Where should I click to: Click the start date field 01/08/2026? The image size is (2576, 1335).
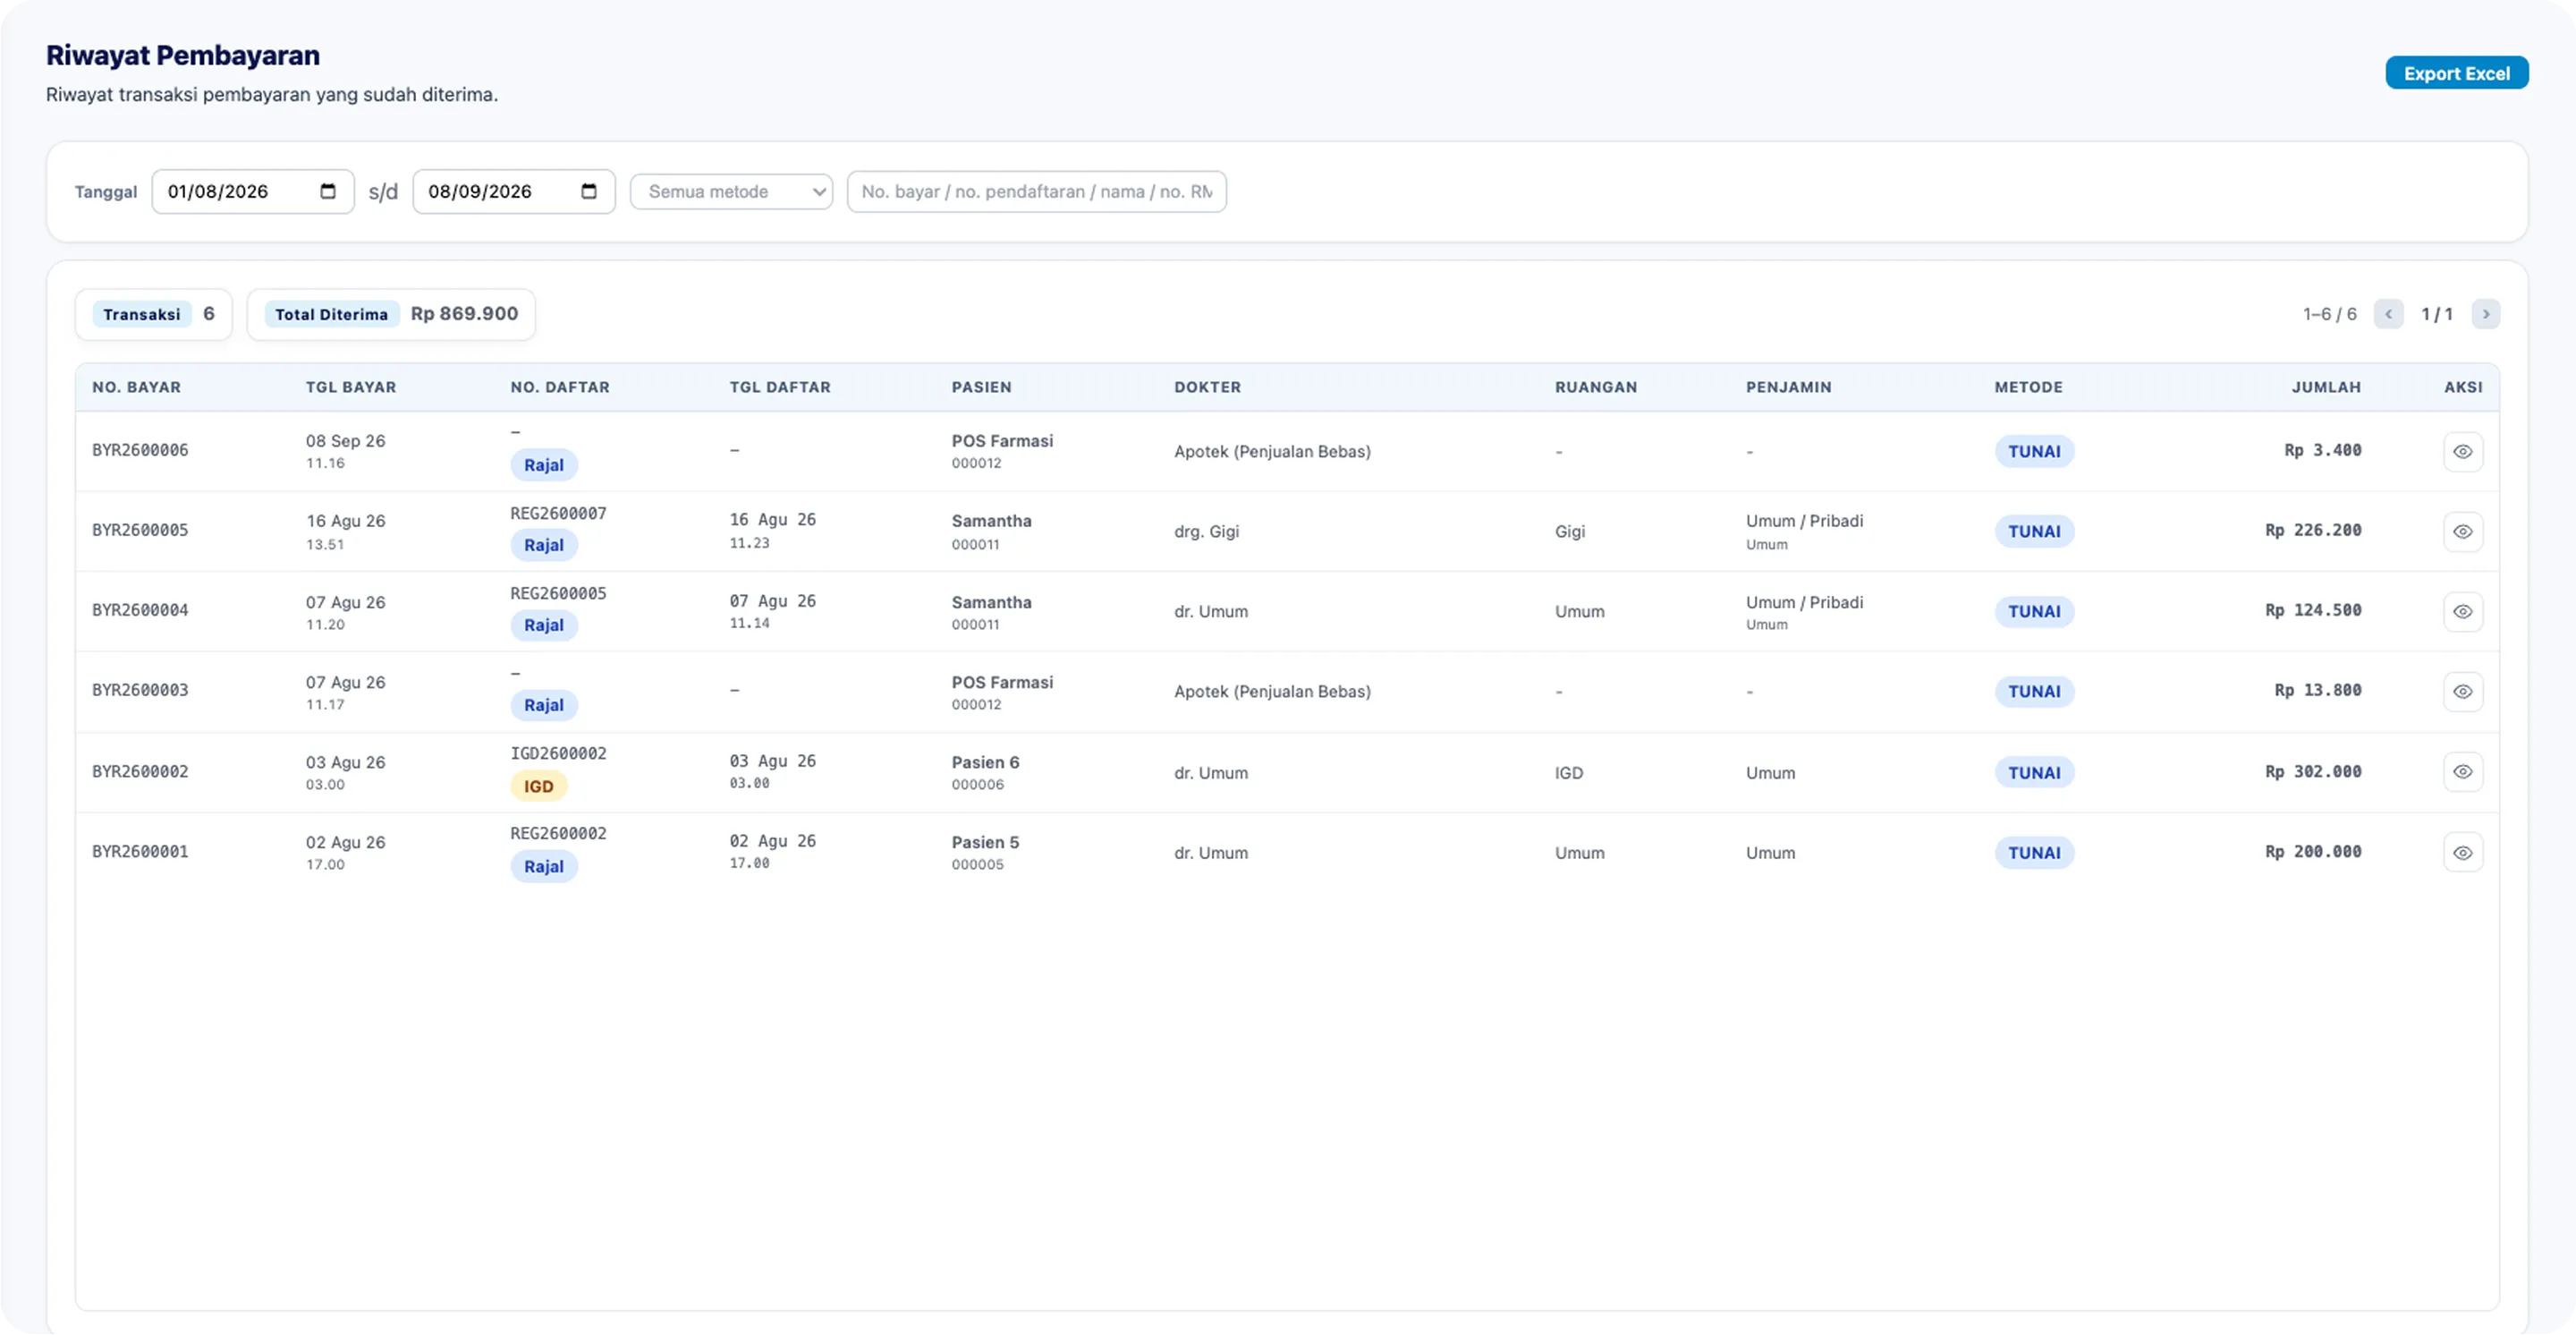click(252, 191)
